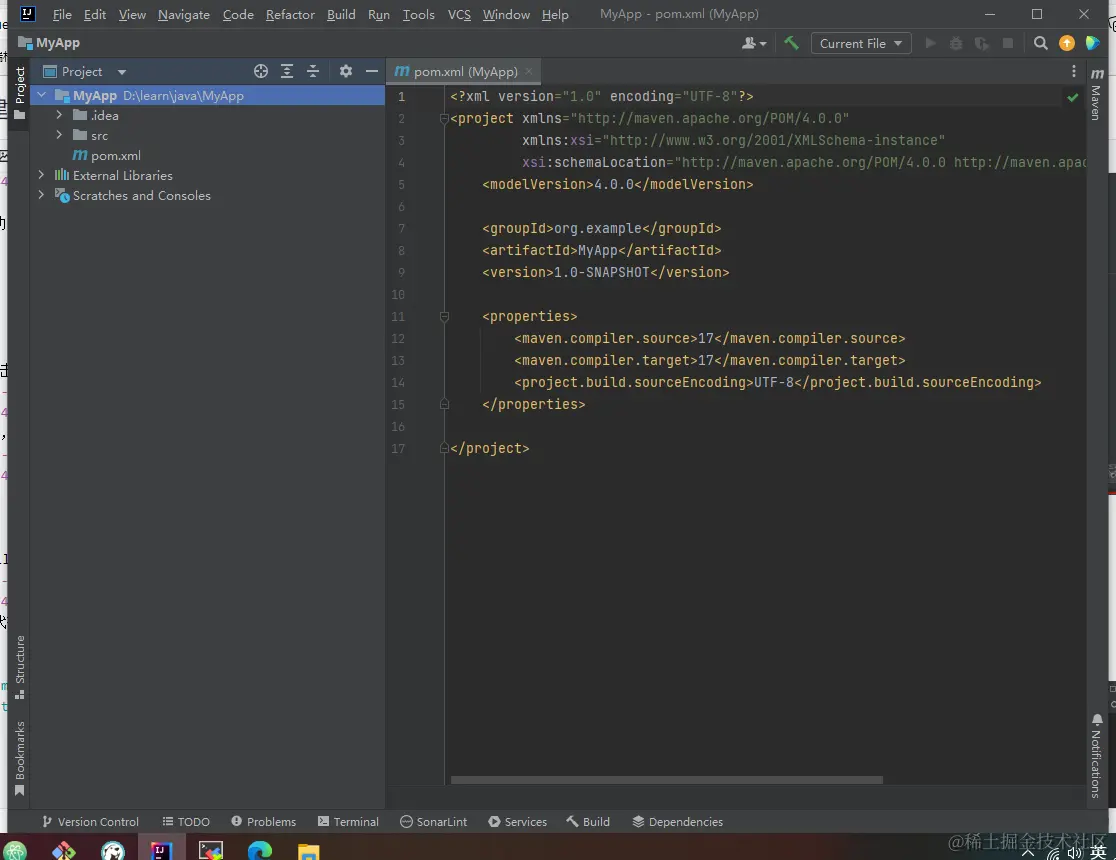Open the Maven tool window
1116x860 pixels.
click(1097, 93)
